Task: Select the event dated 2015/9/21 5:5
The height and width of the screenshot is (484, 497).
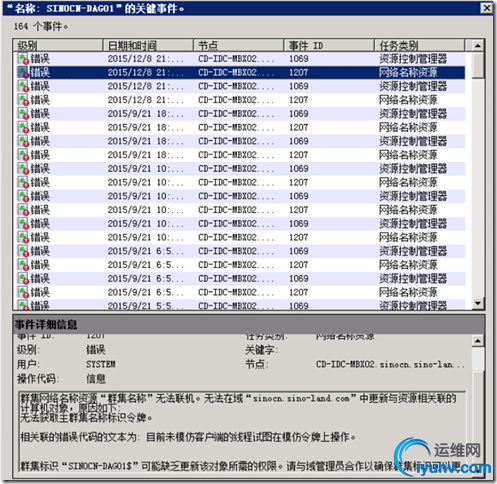Action: [x=239, y=305]
